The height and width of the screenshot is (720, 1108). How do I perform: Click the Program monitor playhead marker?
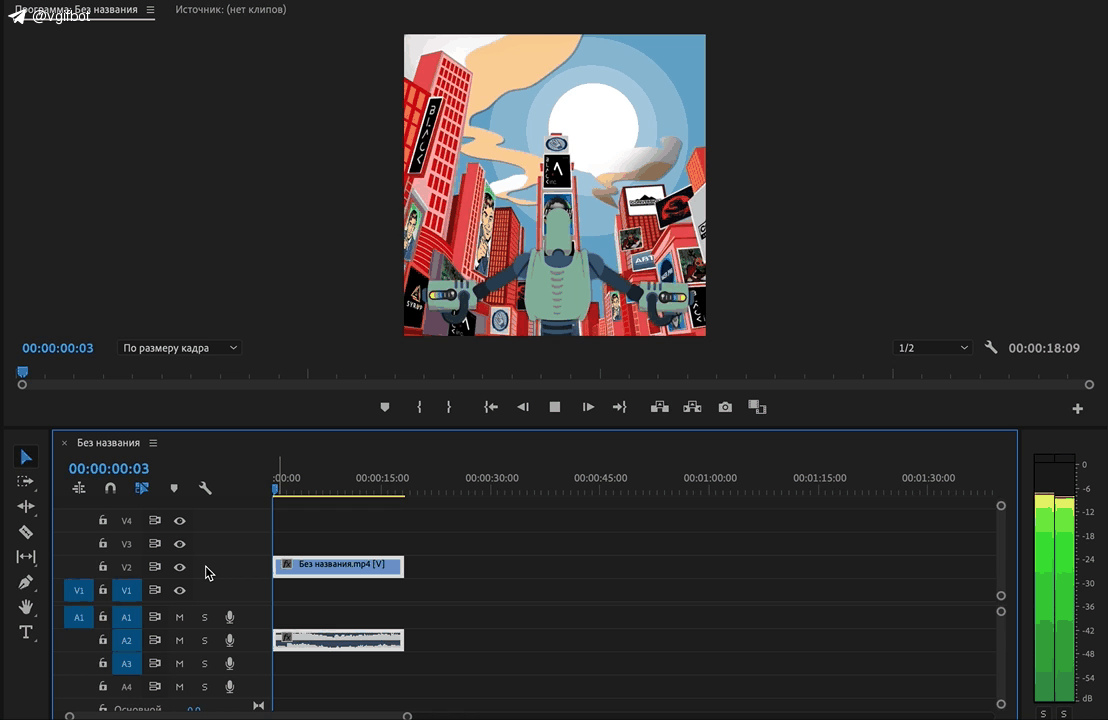coord(23,372)
